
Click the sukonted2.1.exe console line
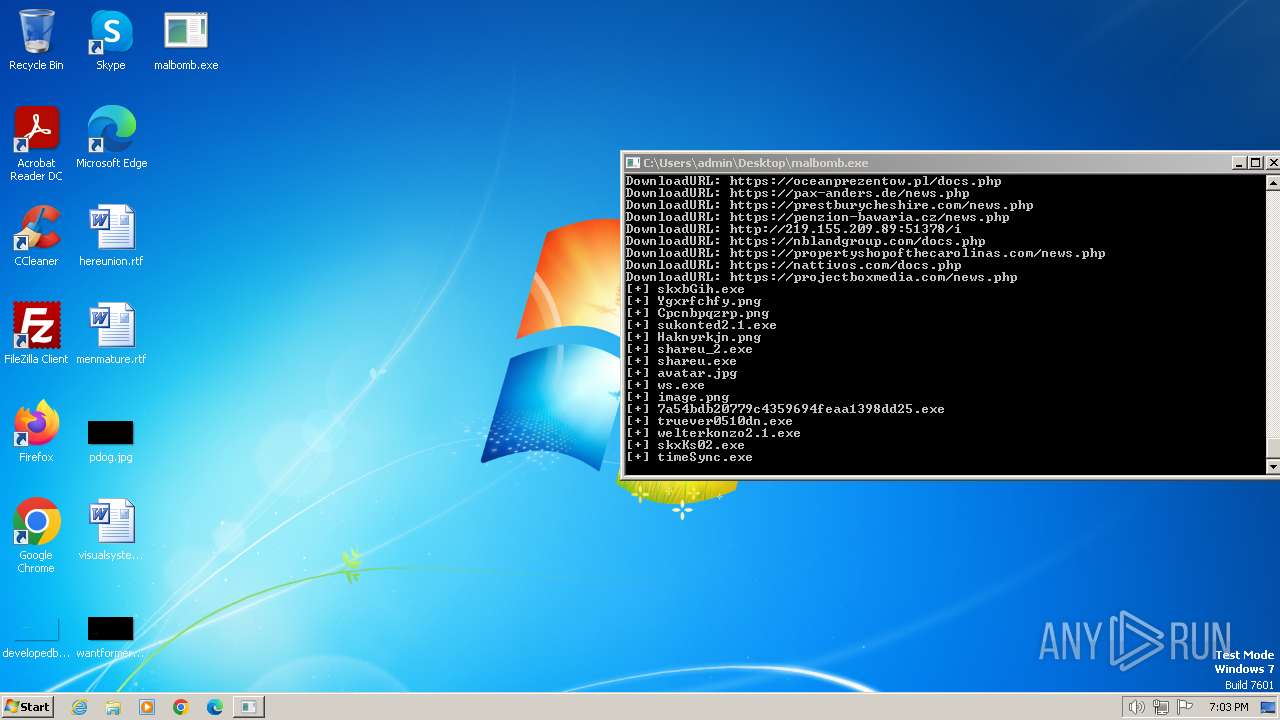tap(701, 325)
